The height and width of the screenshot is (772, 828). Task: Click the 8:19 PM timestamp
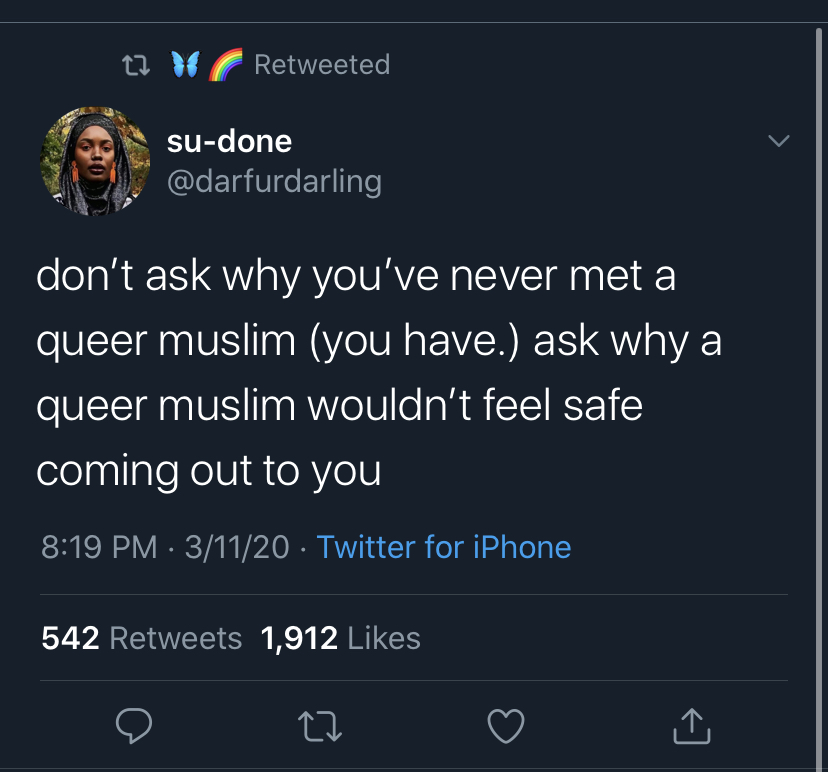pyautogui.click(x=99, y=547)
